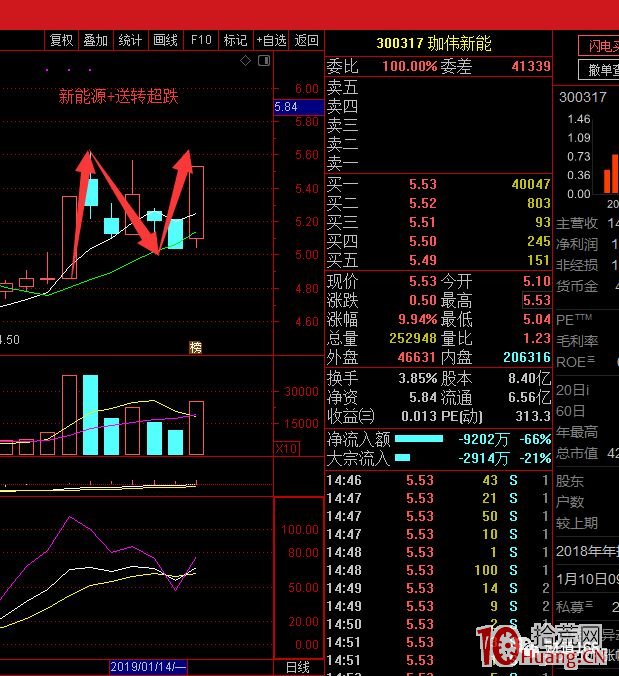Click the 流通 6.56亿 value

coord(529,397)
